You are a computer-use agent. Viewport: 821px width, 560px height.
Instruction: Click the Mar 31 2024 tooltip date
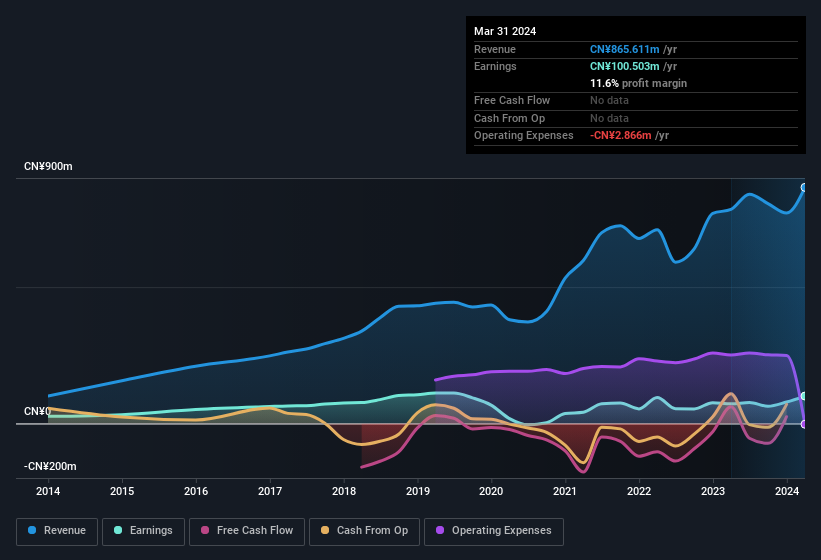(x=505, y=31)
